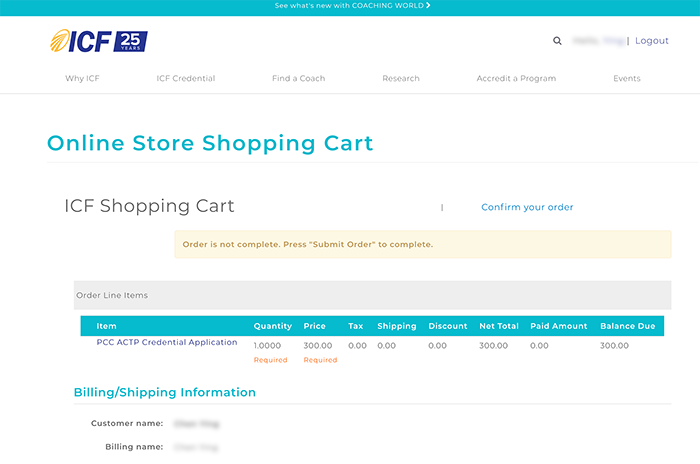Click the Balance Due column header

(x=627, y=326)
